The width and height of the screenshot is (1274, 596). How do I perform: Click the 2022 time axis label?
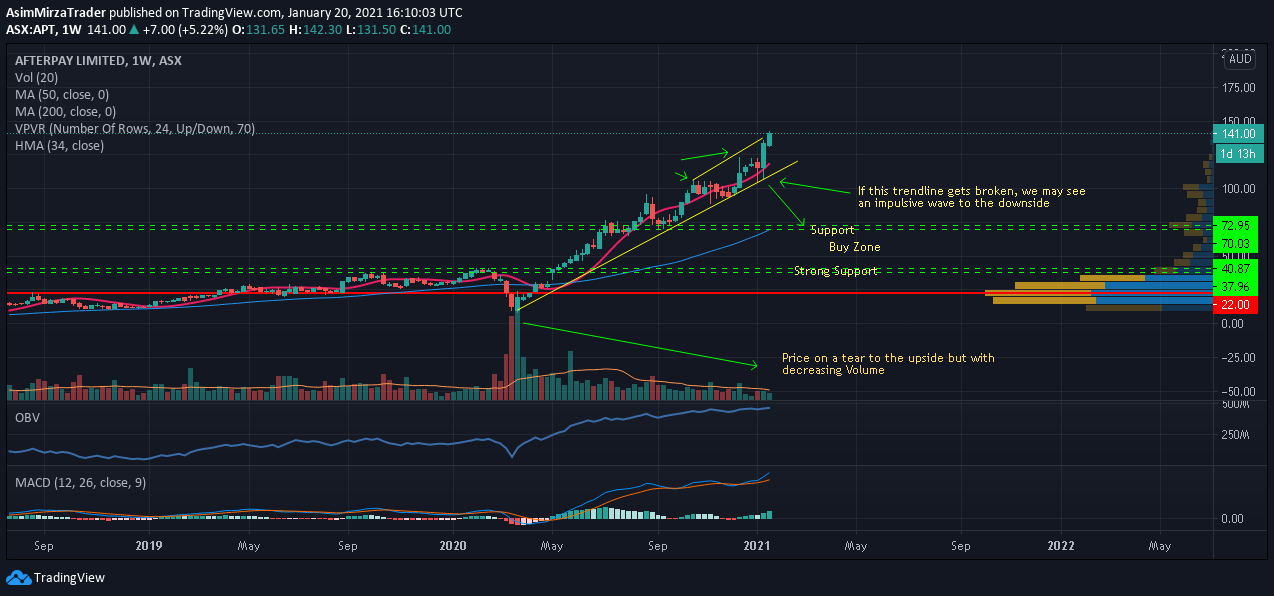click(1060, 546)
